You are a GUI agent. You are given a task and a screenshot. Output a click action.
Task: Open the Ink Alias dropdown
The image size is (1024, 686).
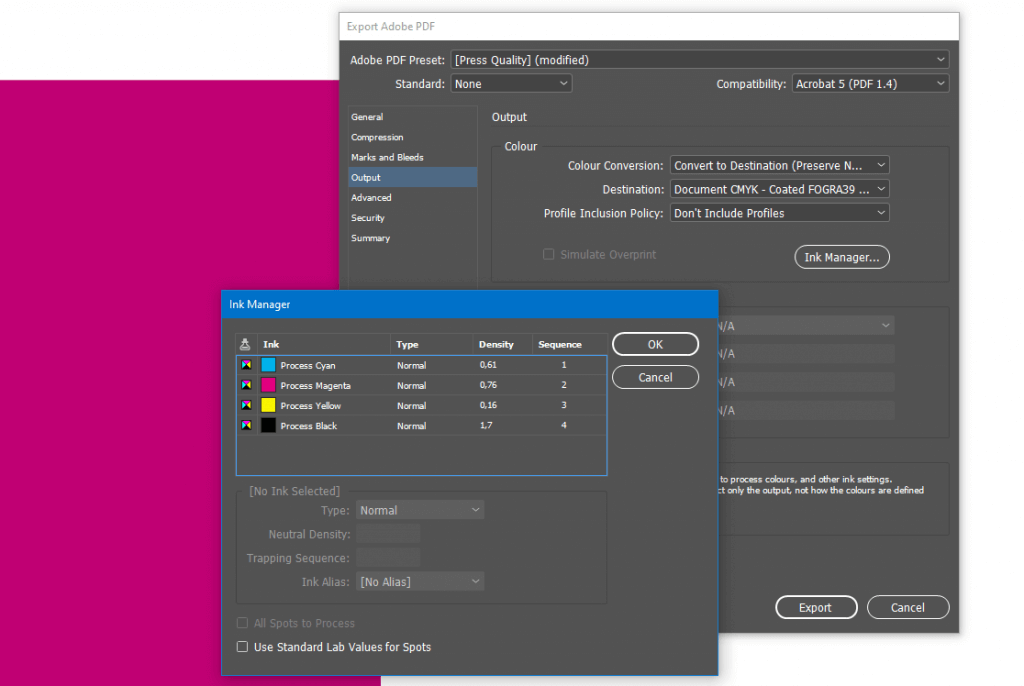[420, 581]
